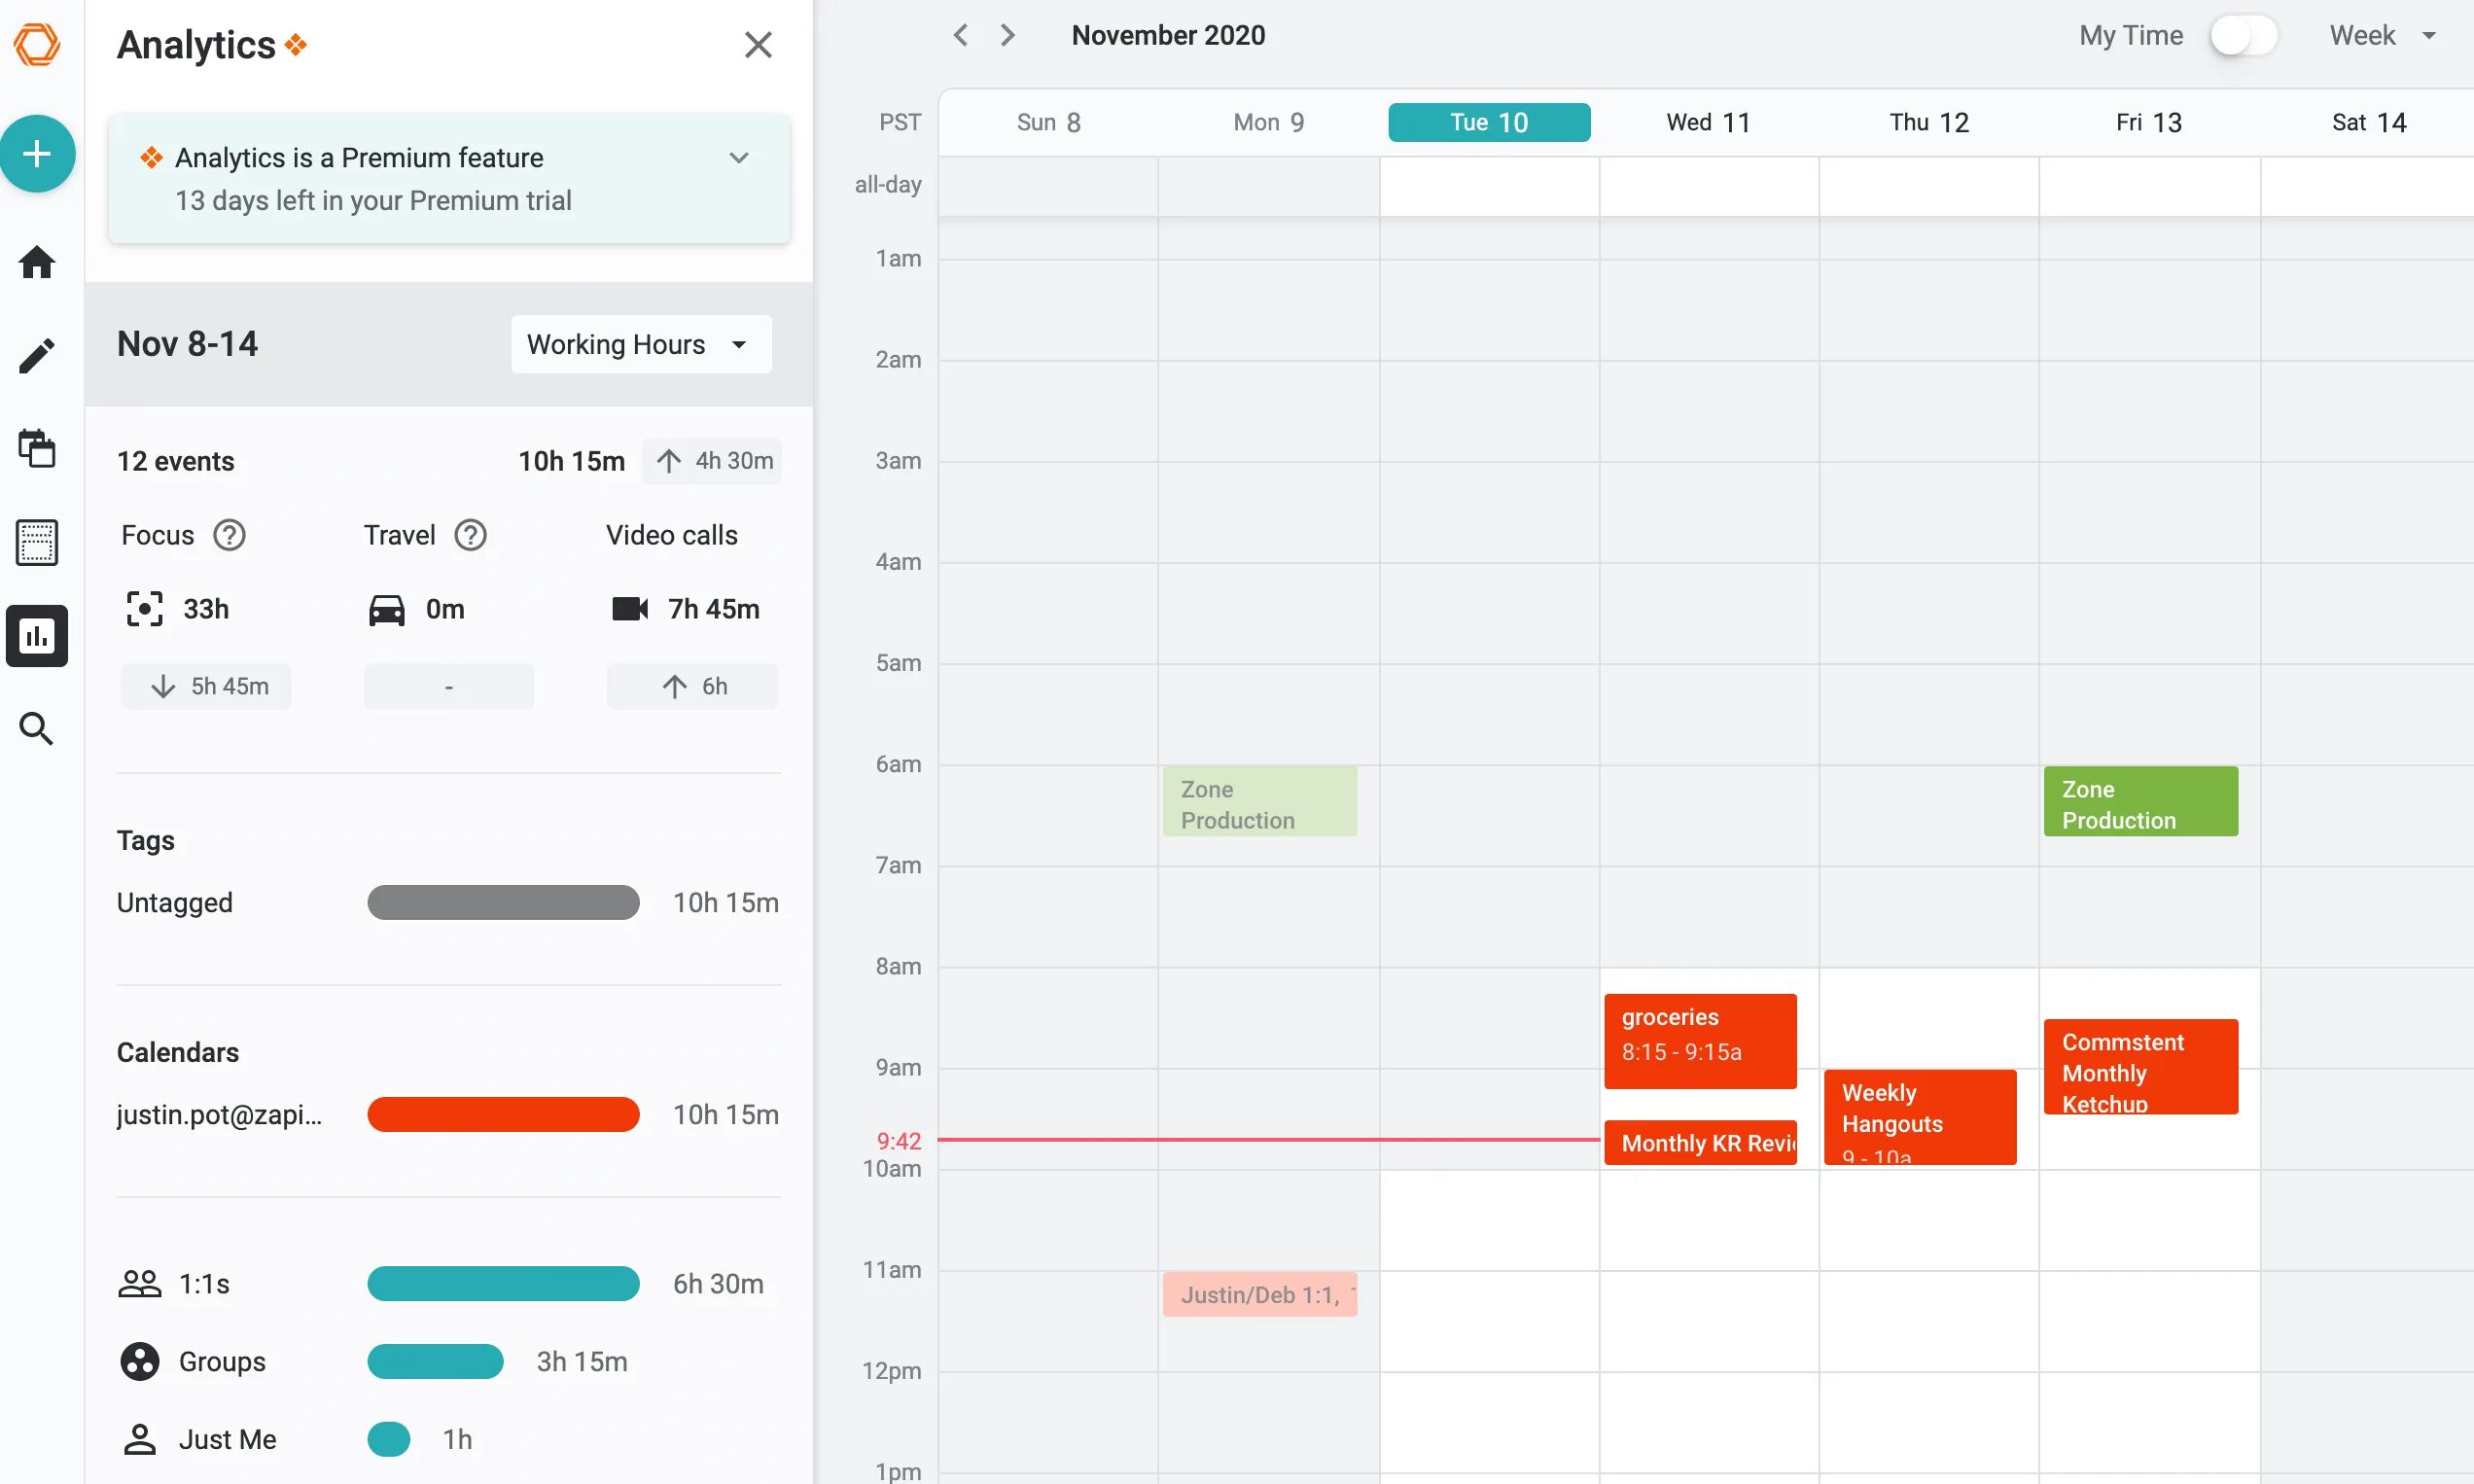Open the home icon in sidebar
2474x1484 pixels.
click(x=37, y=263)
